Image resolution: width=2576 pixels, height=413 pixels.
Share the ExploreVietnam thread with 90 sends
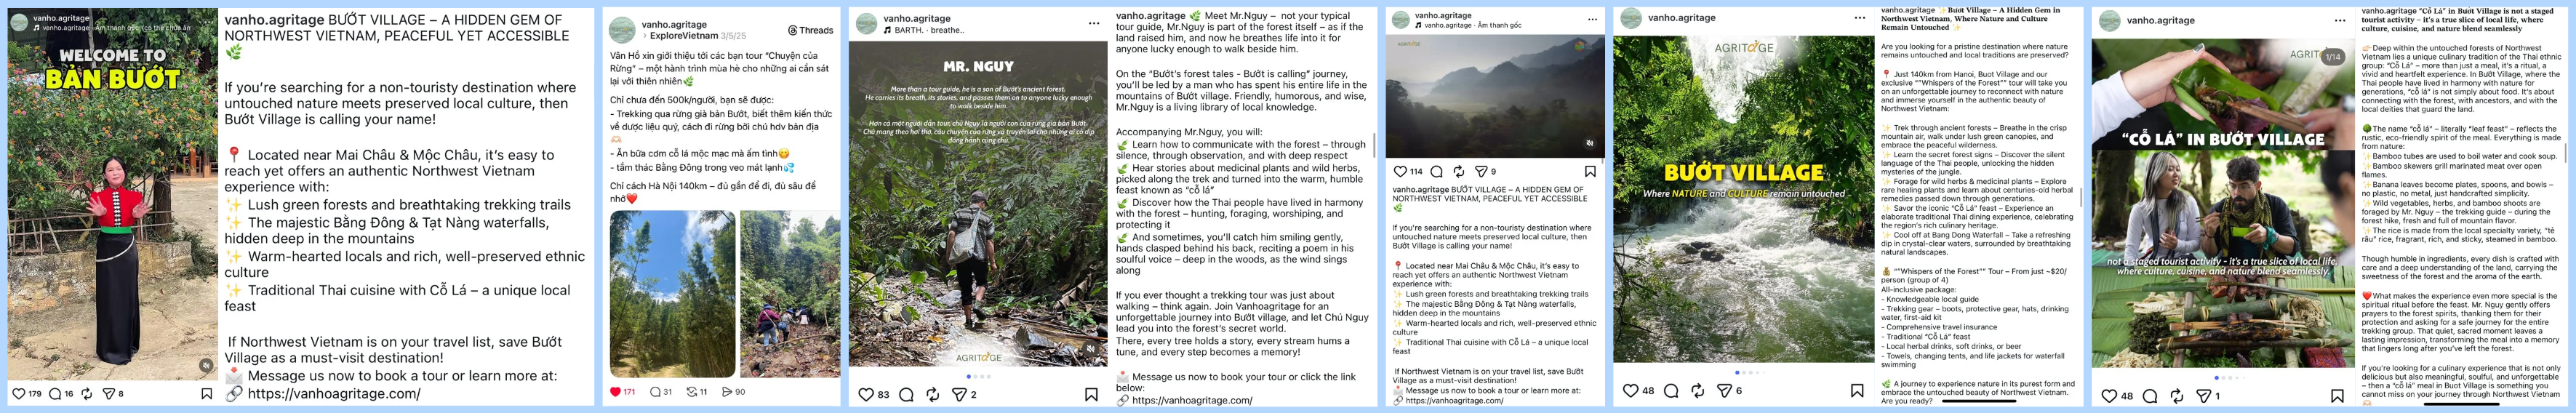727,392
